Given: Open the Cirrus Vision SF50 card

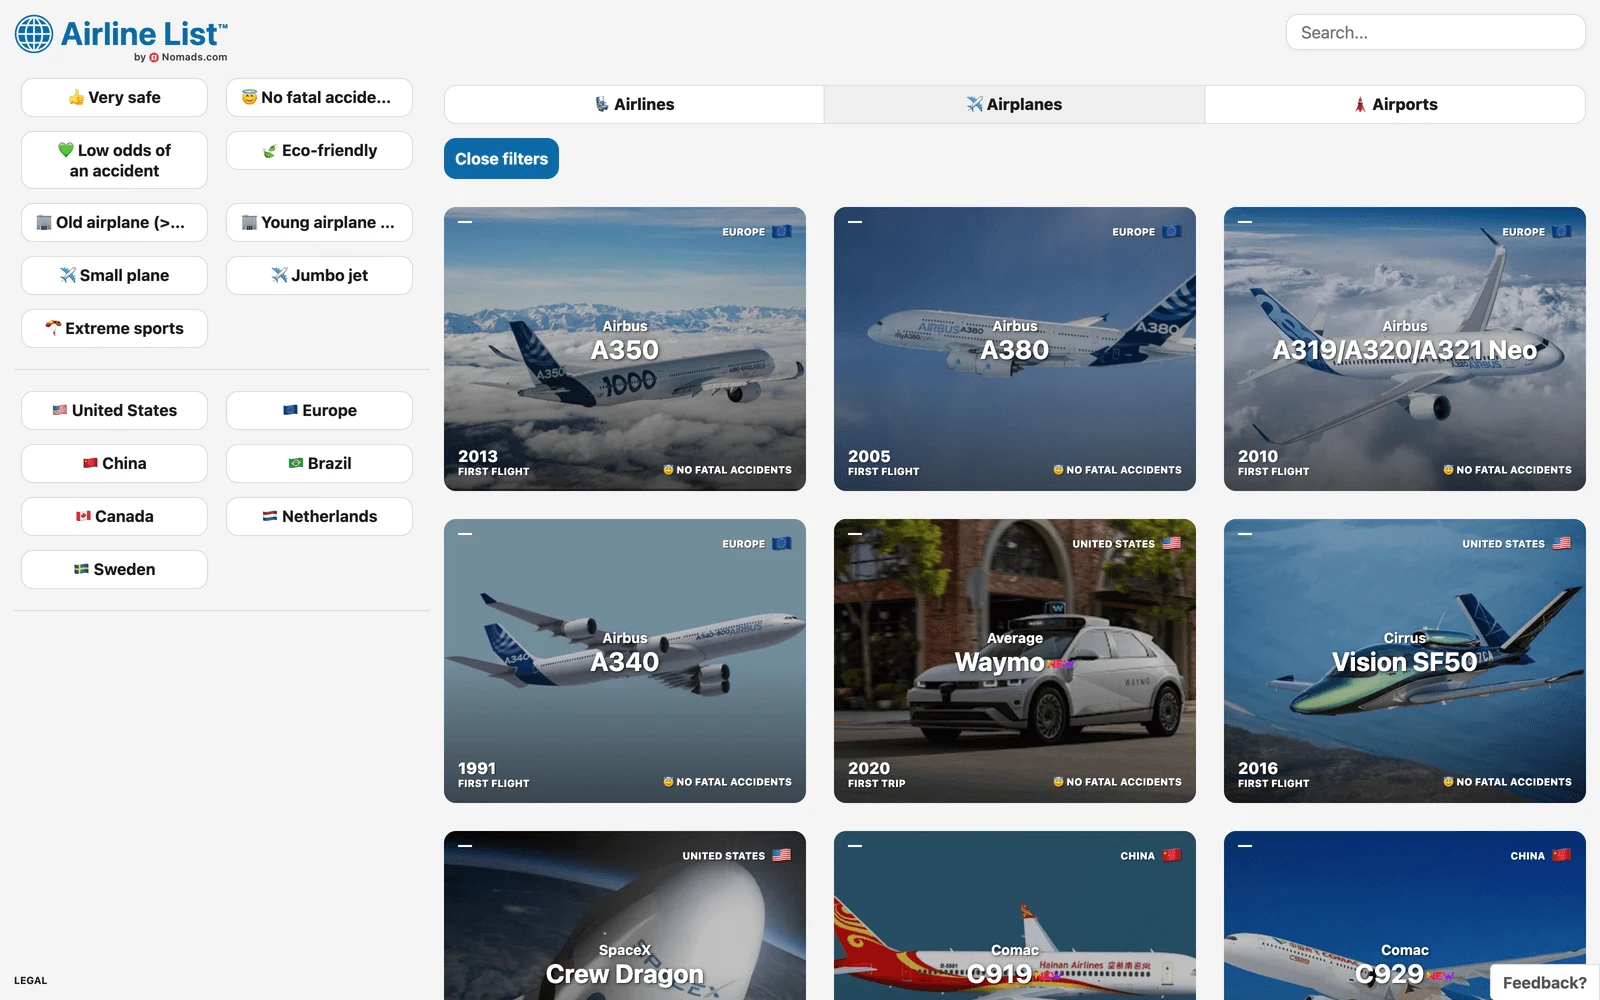Looking at the screenshot, I should click(1405, 661).
